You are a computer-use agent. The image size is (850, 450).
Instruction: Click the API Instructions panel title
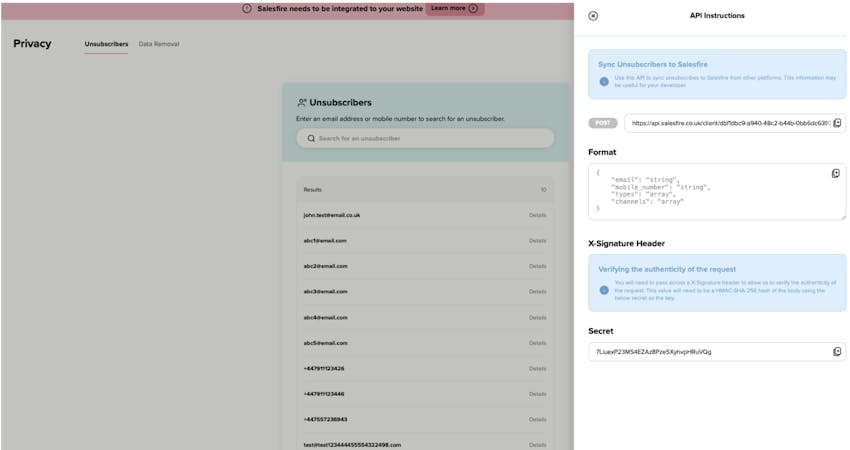tap(717, 16)
